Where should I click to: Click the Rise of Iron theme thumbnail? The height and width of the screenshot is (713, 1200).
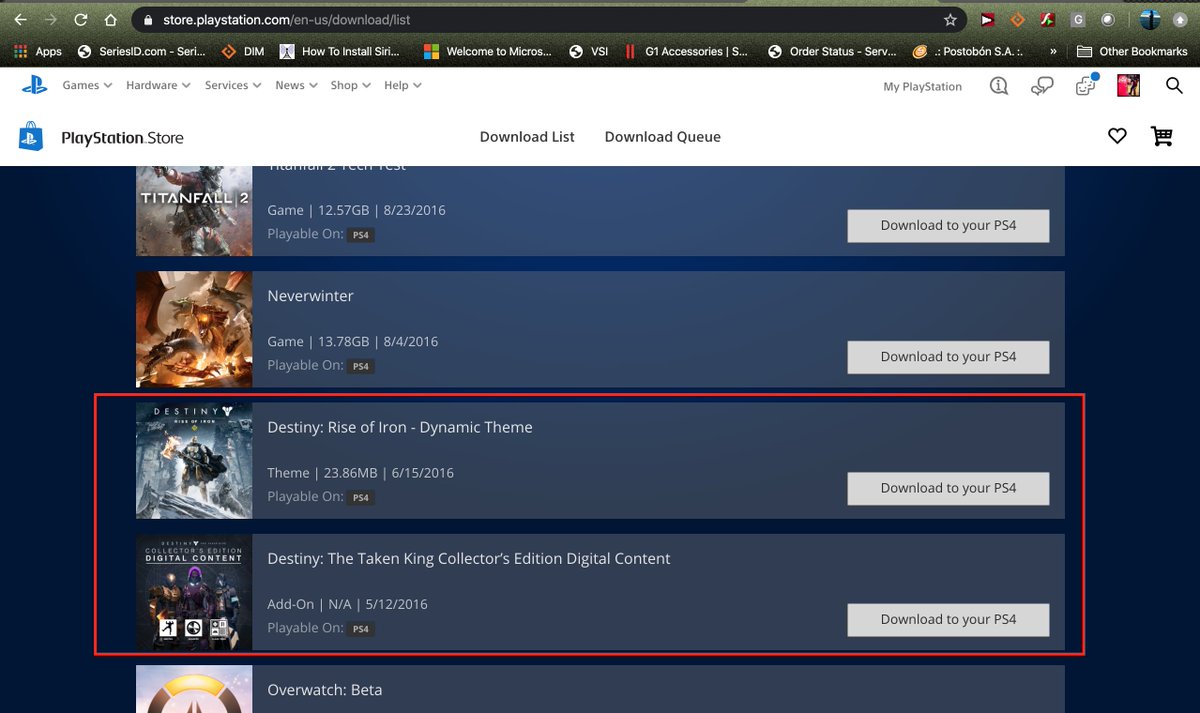tap(194, 460)
